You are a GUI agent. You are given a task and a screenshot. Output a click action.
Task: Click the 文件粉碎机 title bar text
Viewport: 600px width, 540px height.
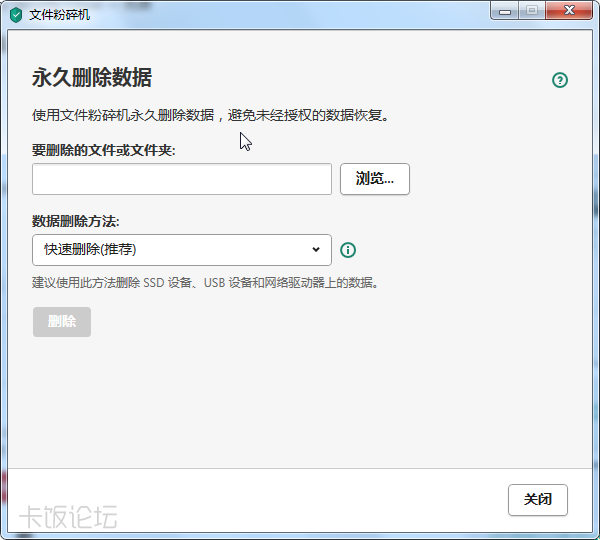60,15
